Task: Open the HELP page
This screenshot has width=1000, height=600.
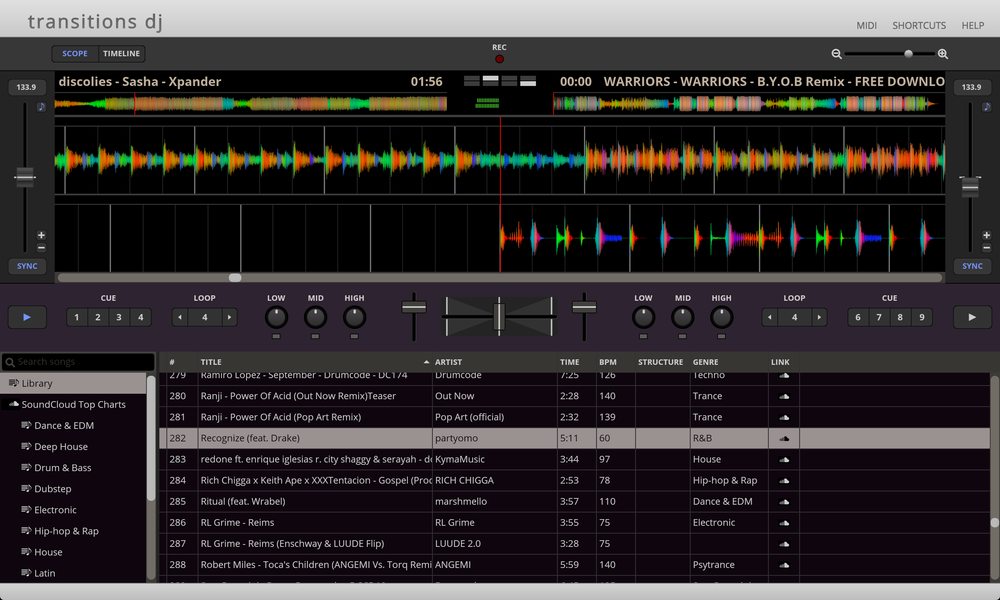Action: 972,25
